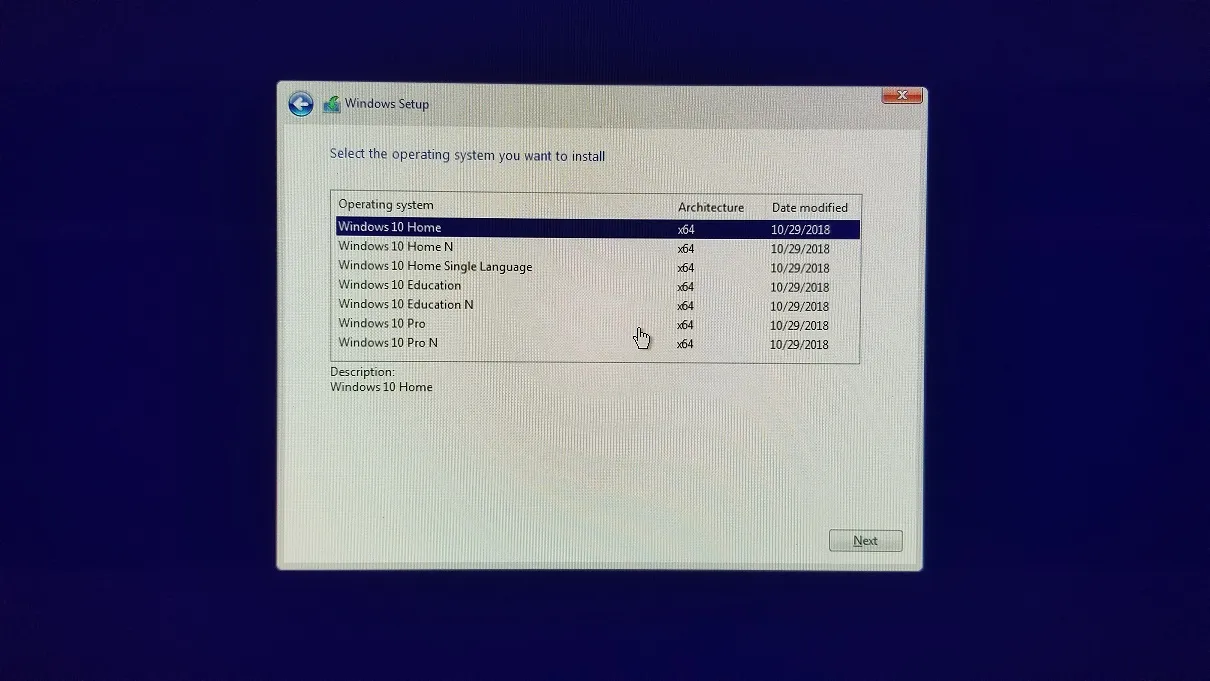This screenshot has height=681, width=1210.
Task: Click the Architecture column header
Action: click(x=711, y=208)
